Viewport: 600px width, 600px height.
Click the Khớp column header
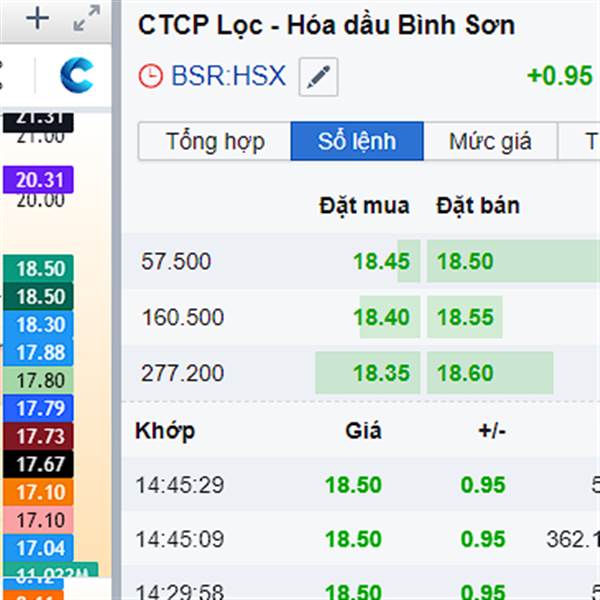tap(165, 431)
